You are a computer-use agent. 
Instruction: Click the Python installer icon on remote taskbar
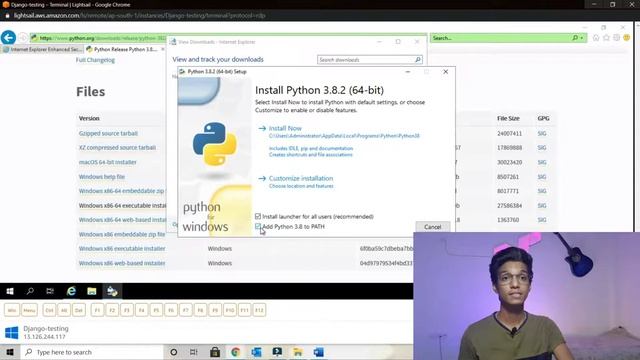click(112, 291)
